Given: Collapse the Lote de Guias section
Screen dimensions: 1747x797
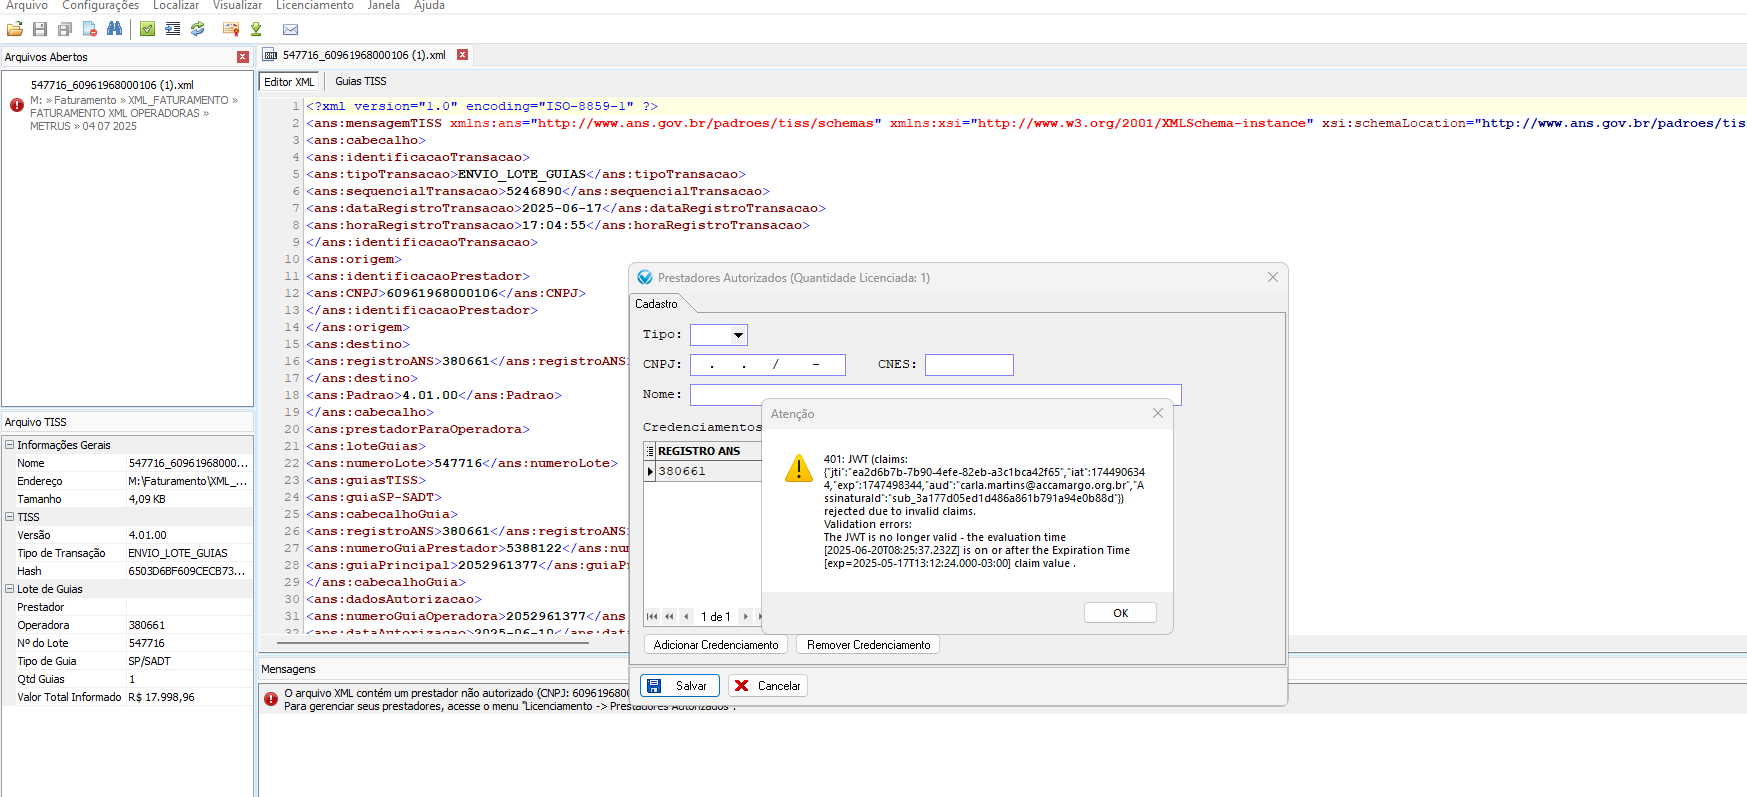Looking at the screenshot, I should click(x=9, y=589).
